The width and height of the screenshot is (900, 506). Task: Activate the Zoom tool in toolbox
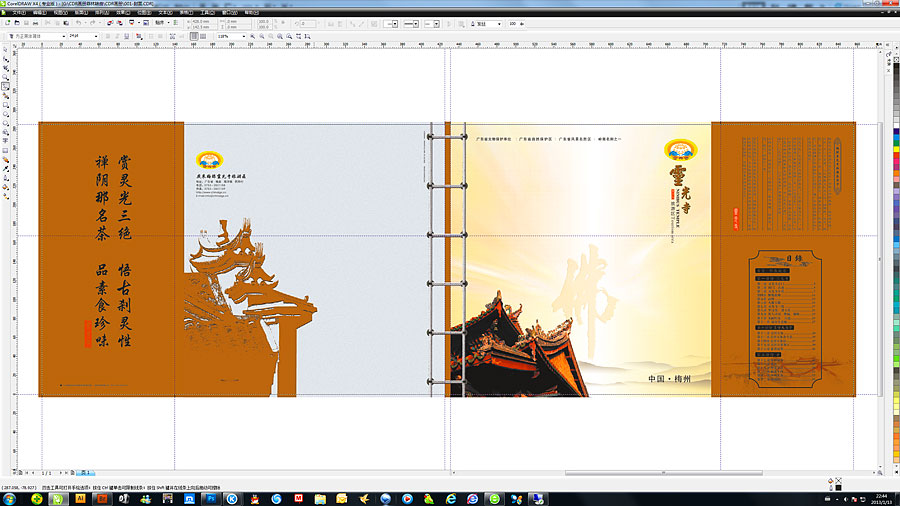(x=5, y=77)
